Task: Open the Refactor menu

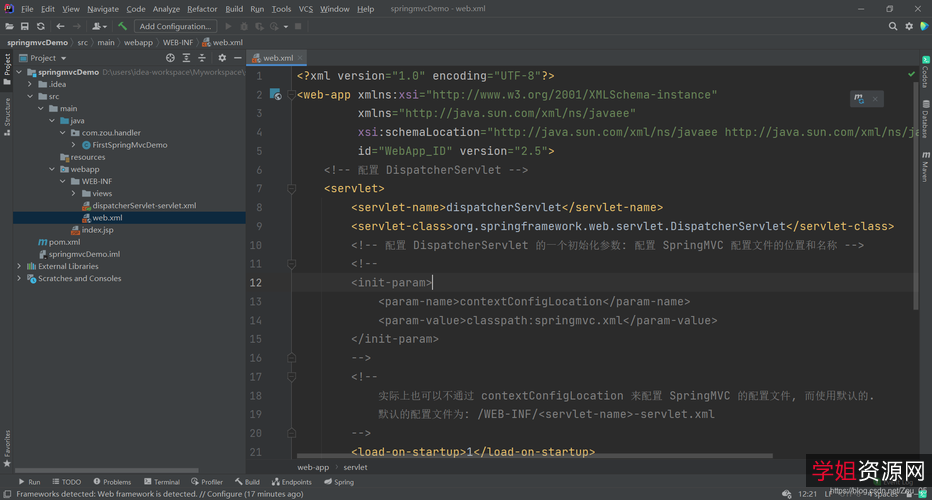Action: (x=202, y=9)
